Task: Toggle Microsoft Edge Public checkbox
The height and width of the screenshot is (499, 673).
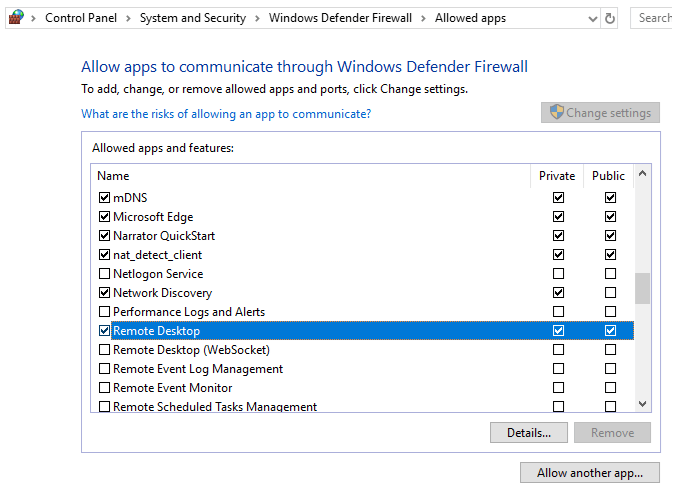Action: 610,216
